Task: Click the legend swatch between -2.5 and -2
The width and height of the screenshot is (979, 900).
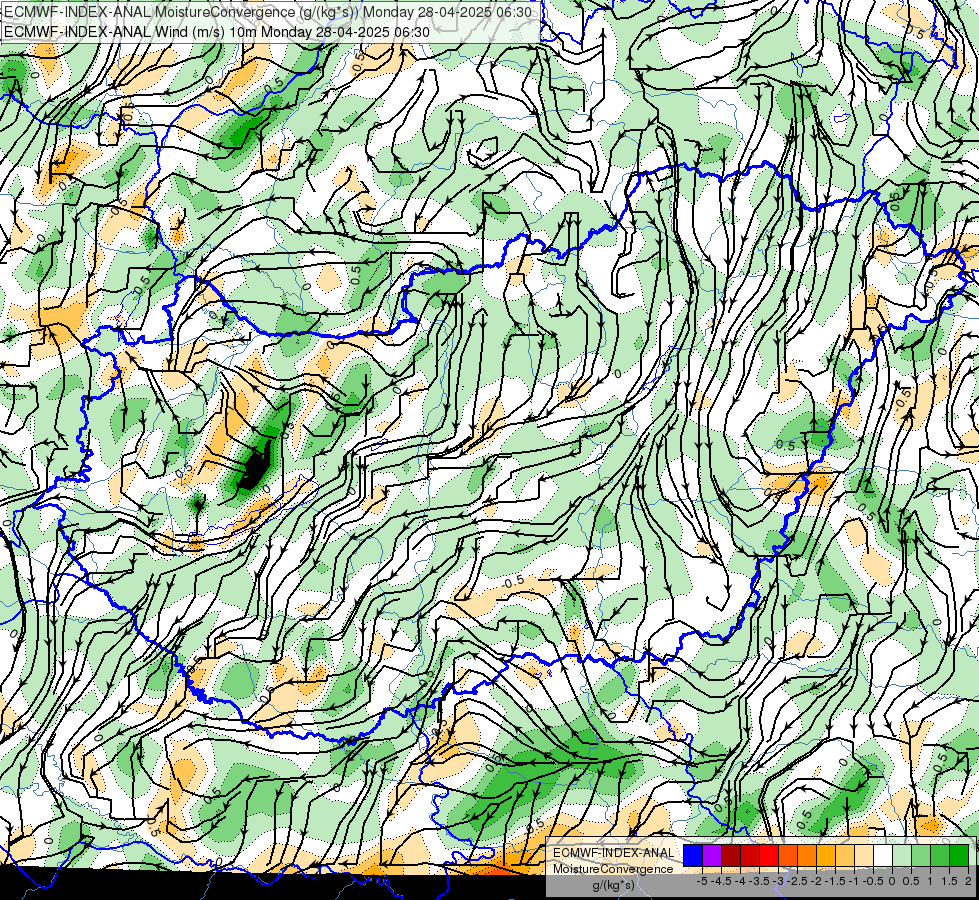Action: pos(807,855)
